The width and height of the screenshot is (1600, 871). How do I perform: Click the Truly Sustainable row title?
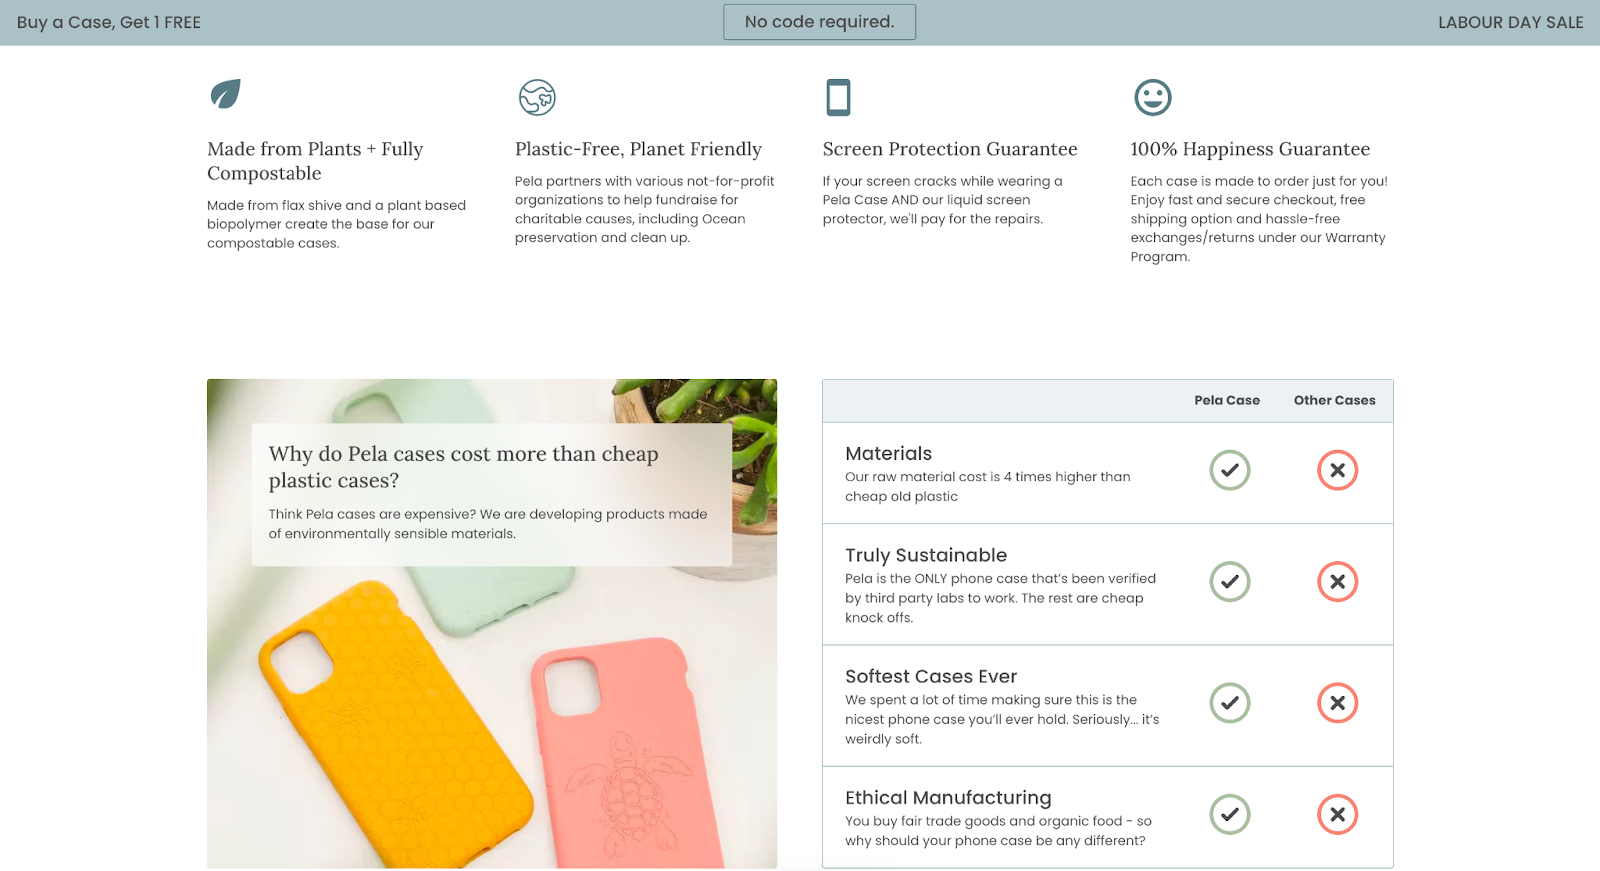[x=926, y=555]
